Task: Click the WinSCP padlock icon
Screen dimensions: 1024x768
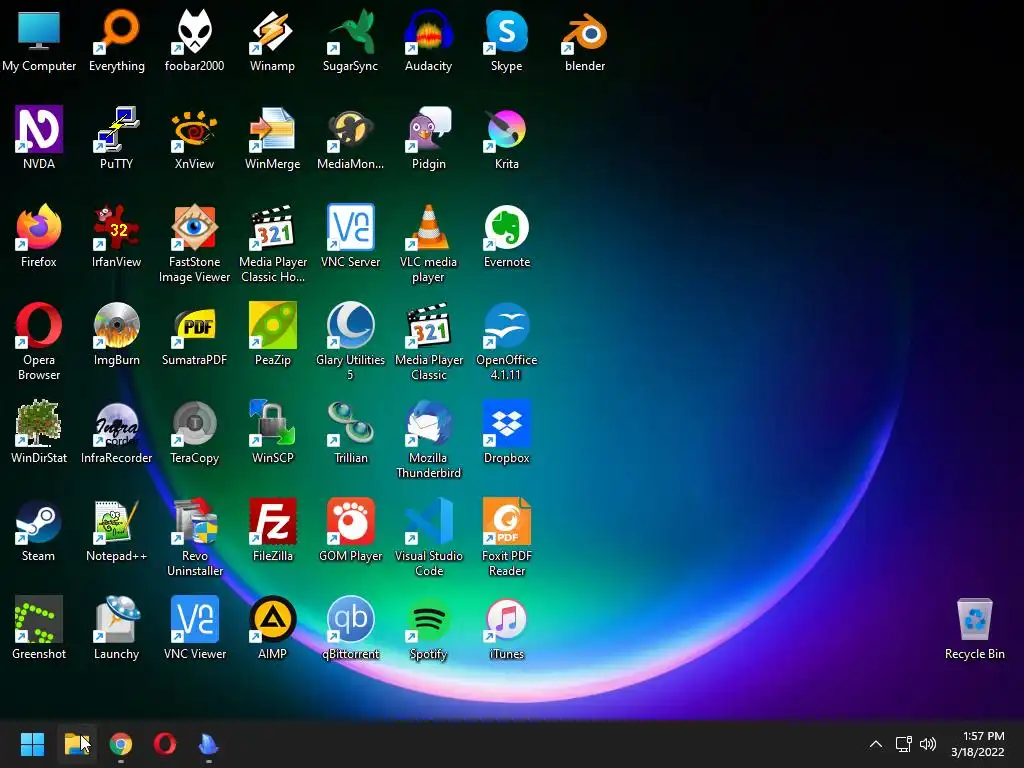Action: click(272, 423)
